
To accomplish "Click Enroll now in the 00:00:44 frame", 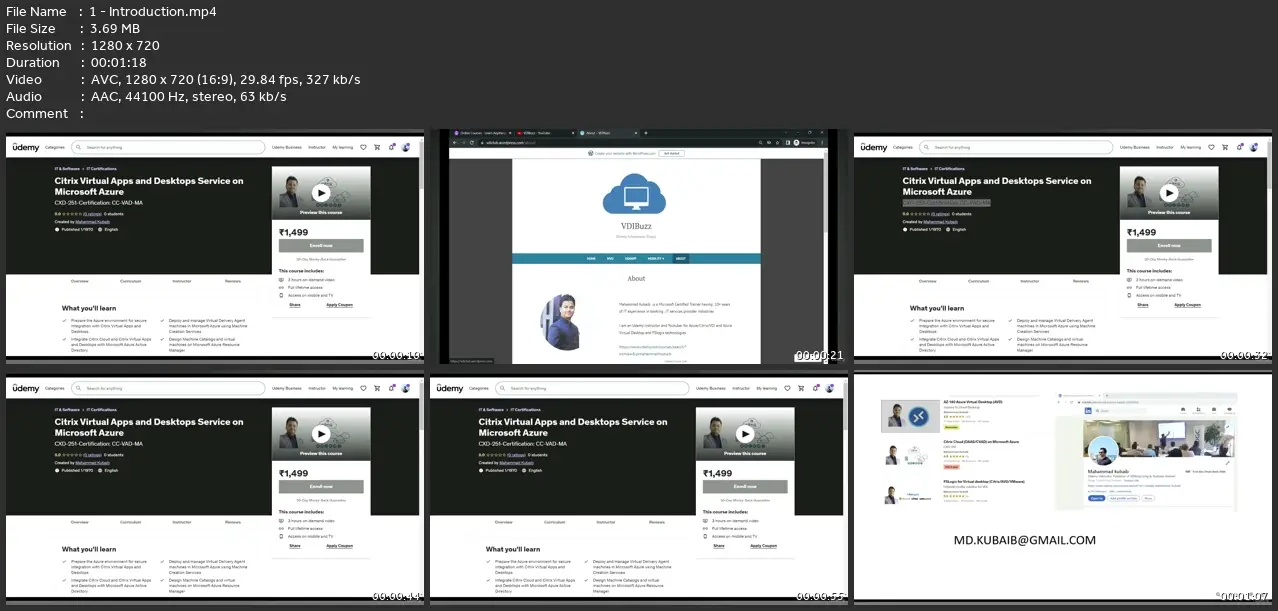I will coord(321,486).
